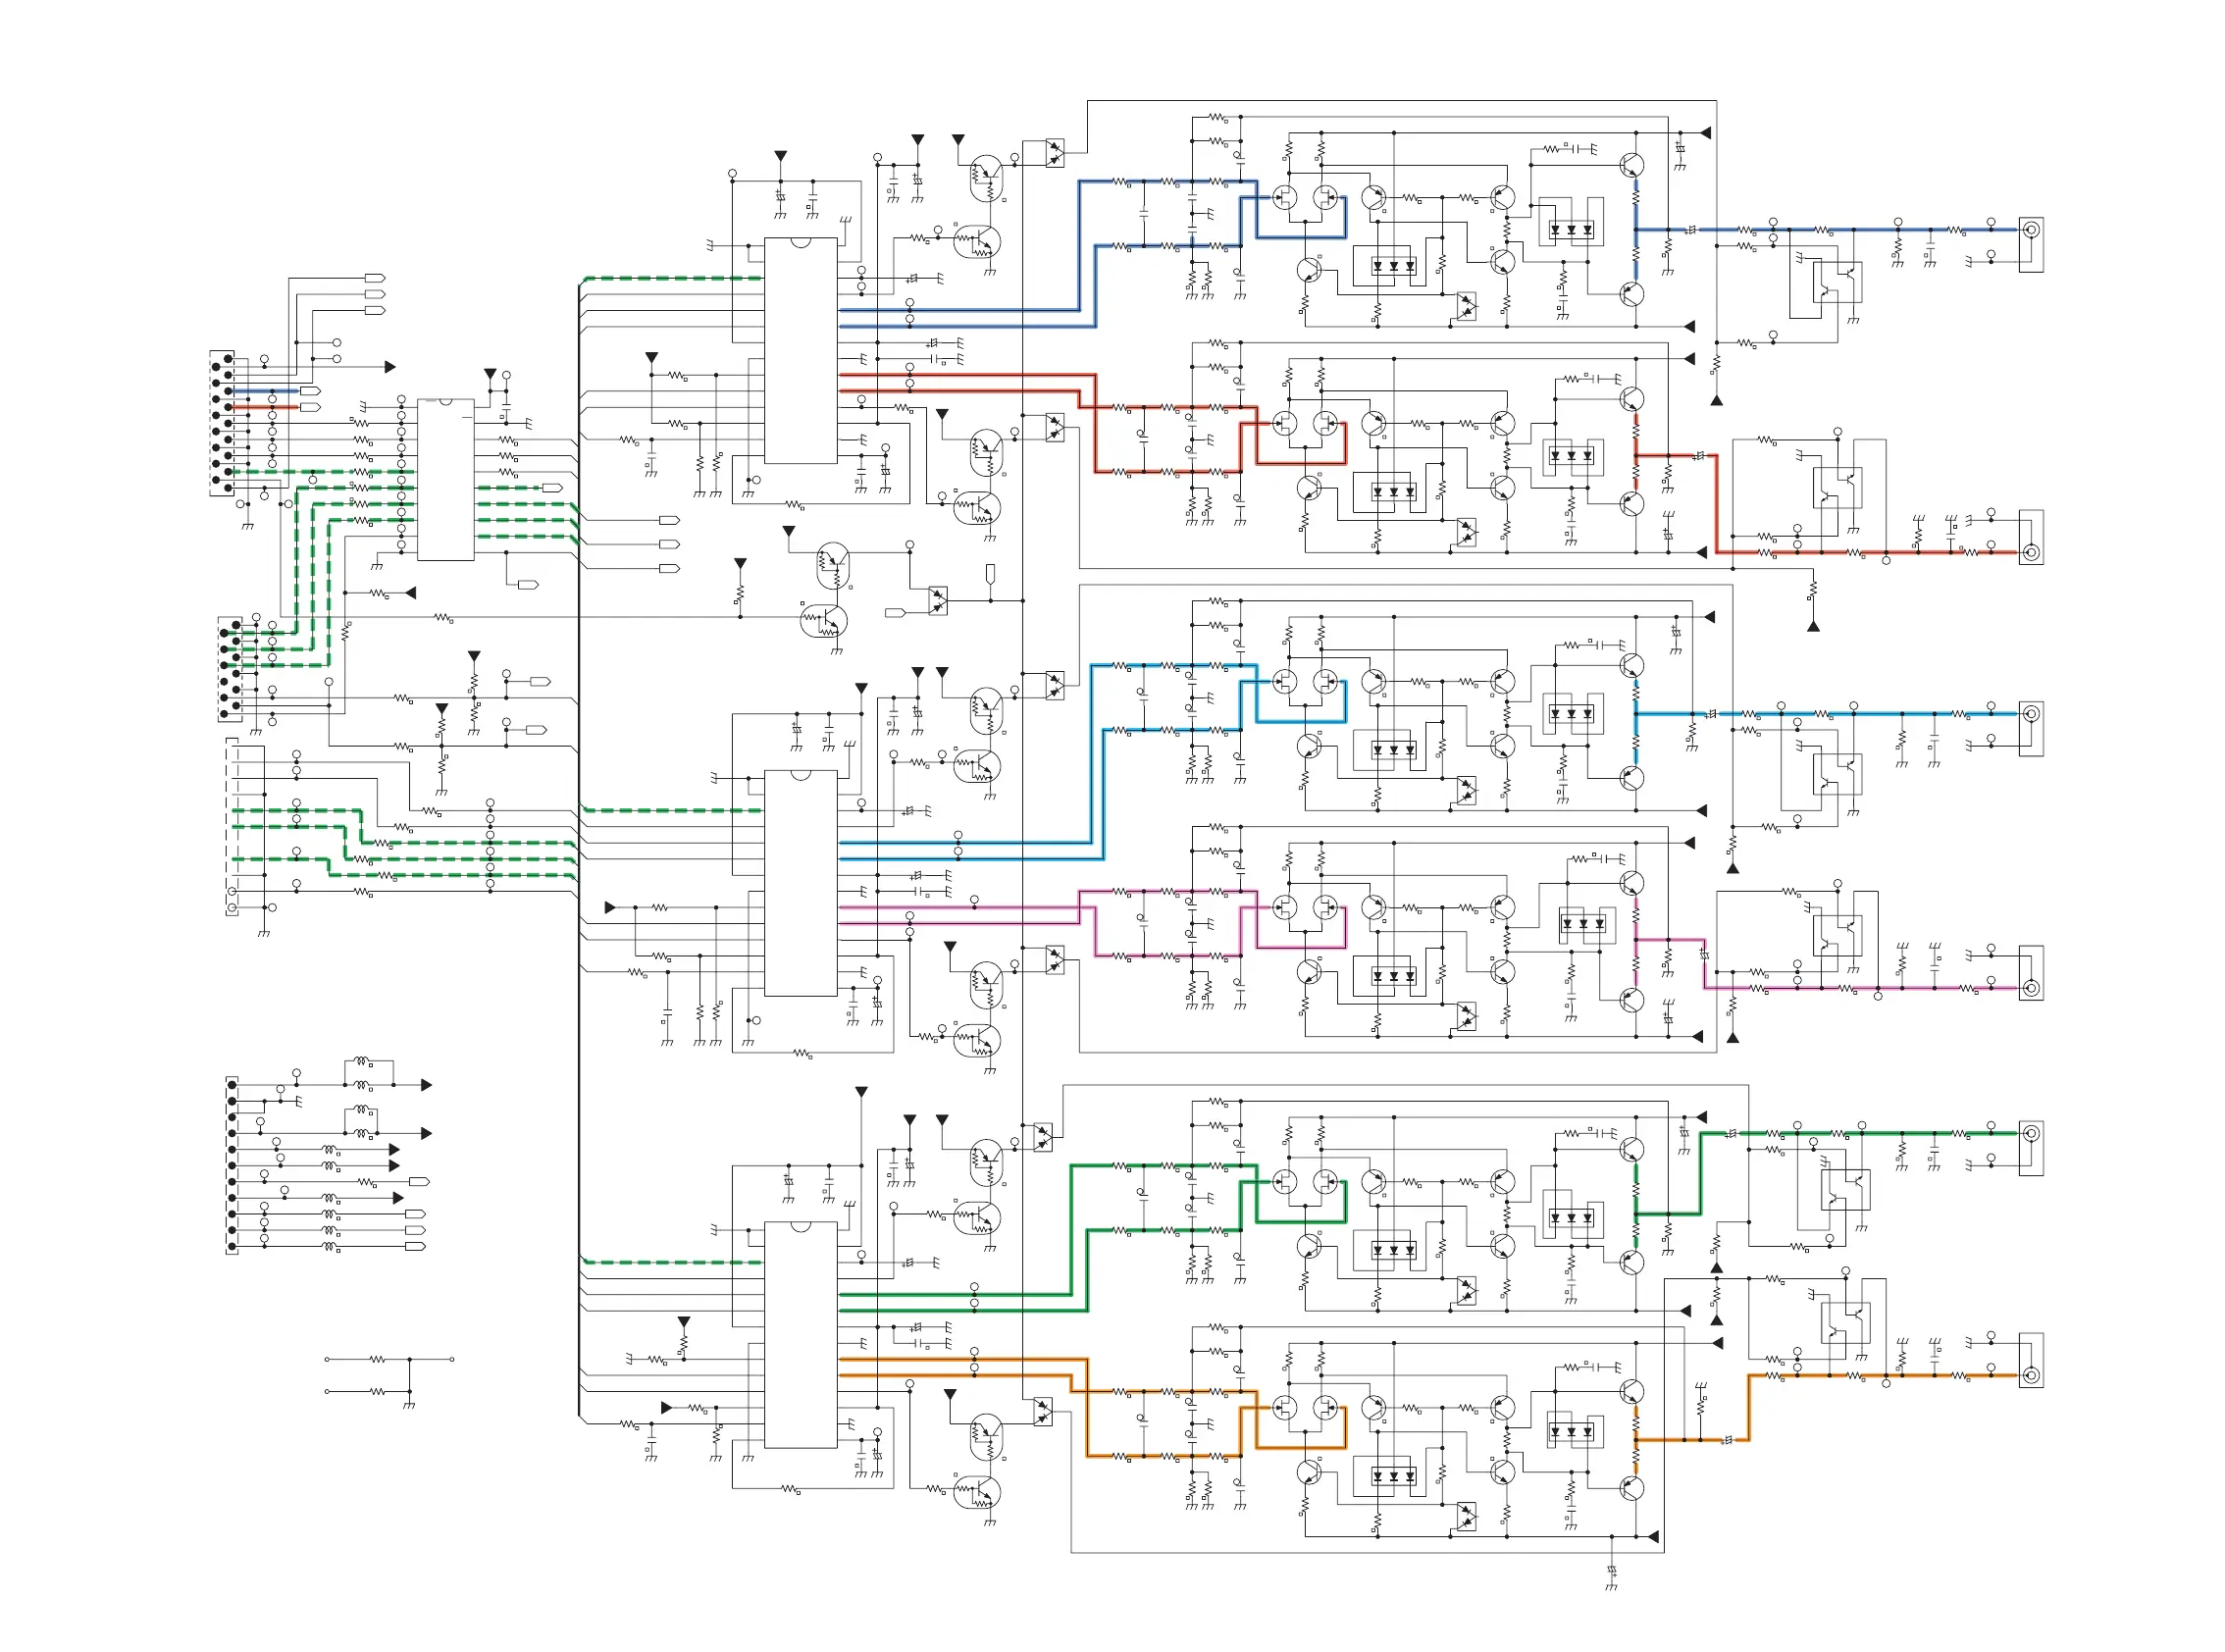This screenshot has width=2225, height=1652.
Task: Click the dashed-outline connector on left edge
Action: [x=232, y=826]
